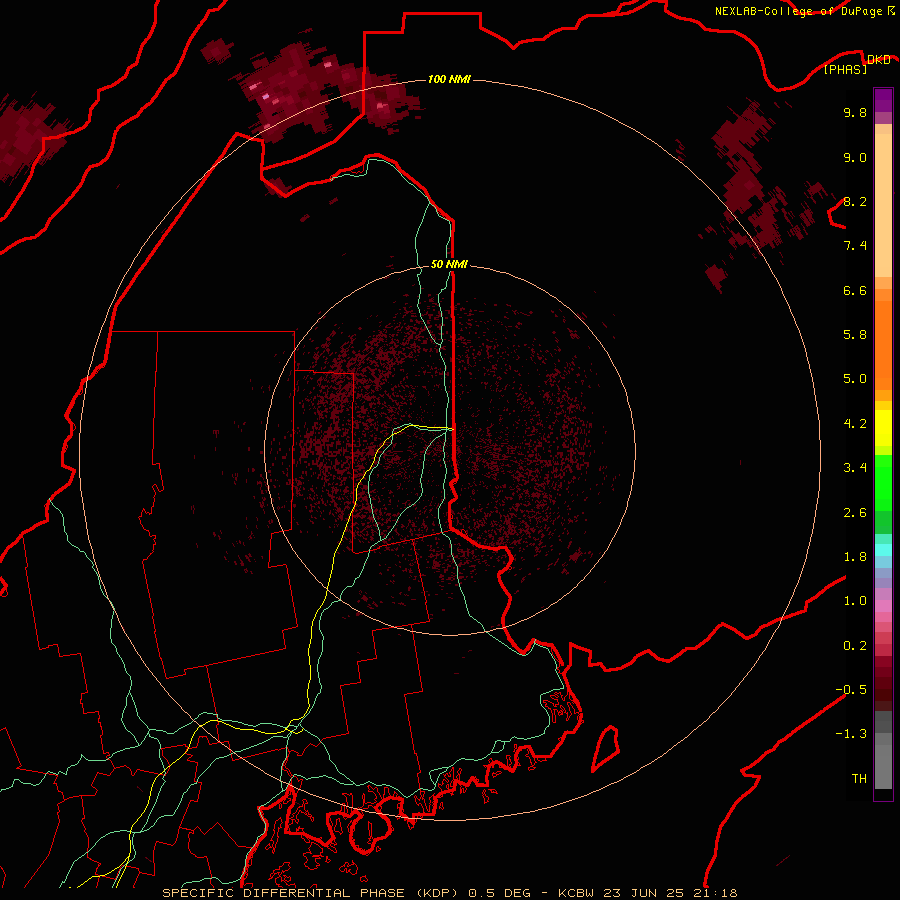Click the 1.0 value on the scale
900x900 pixels.
tap(855, 601)
